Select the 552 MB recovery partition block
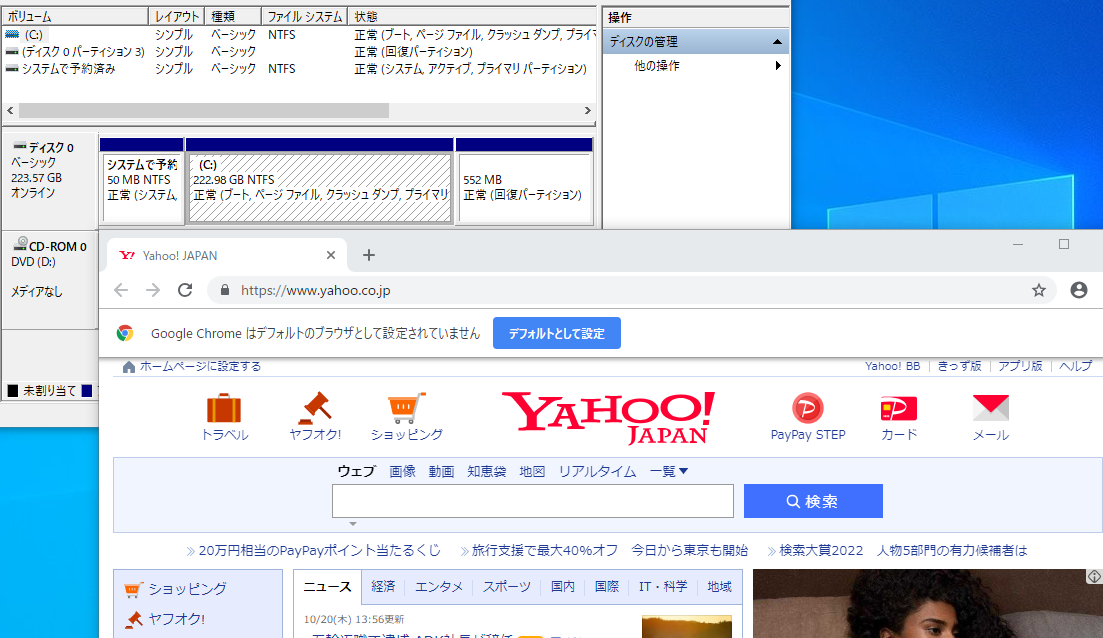Viewport: 1103px width, 638px height. (x=525, y=189)
